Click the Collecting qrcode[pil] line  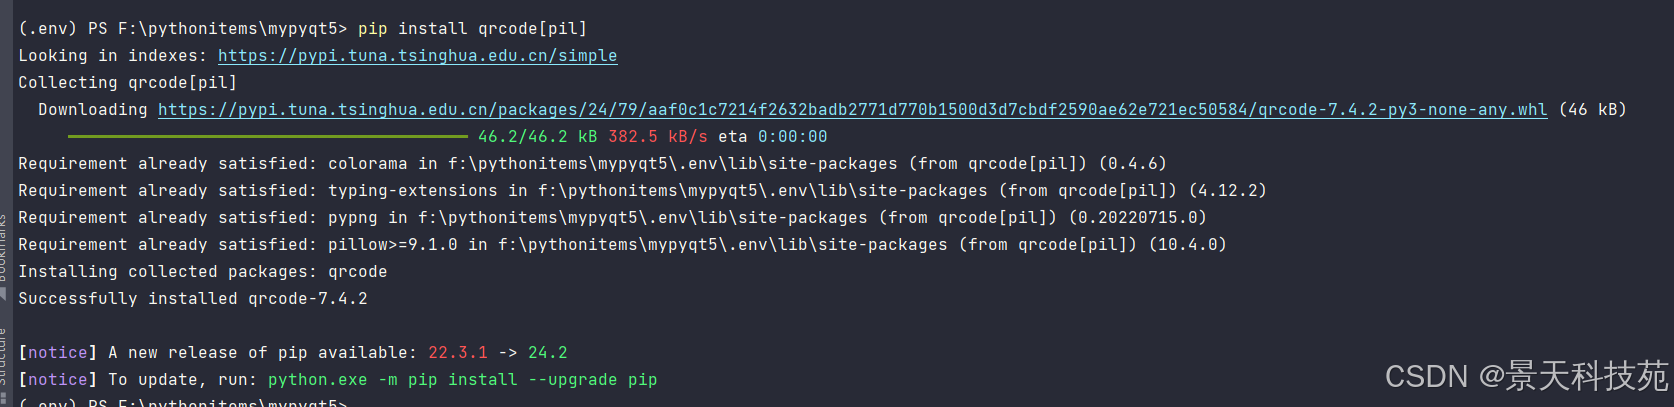(x=127, y=83)
